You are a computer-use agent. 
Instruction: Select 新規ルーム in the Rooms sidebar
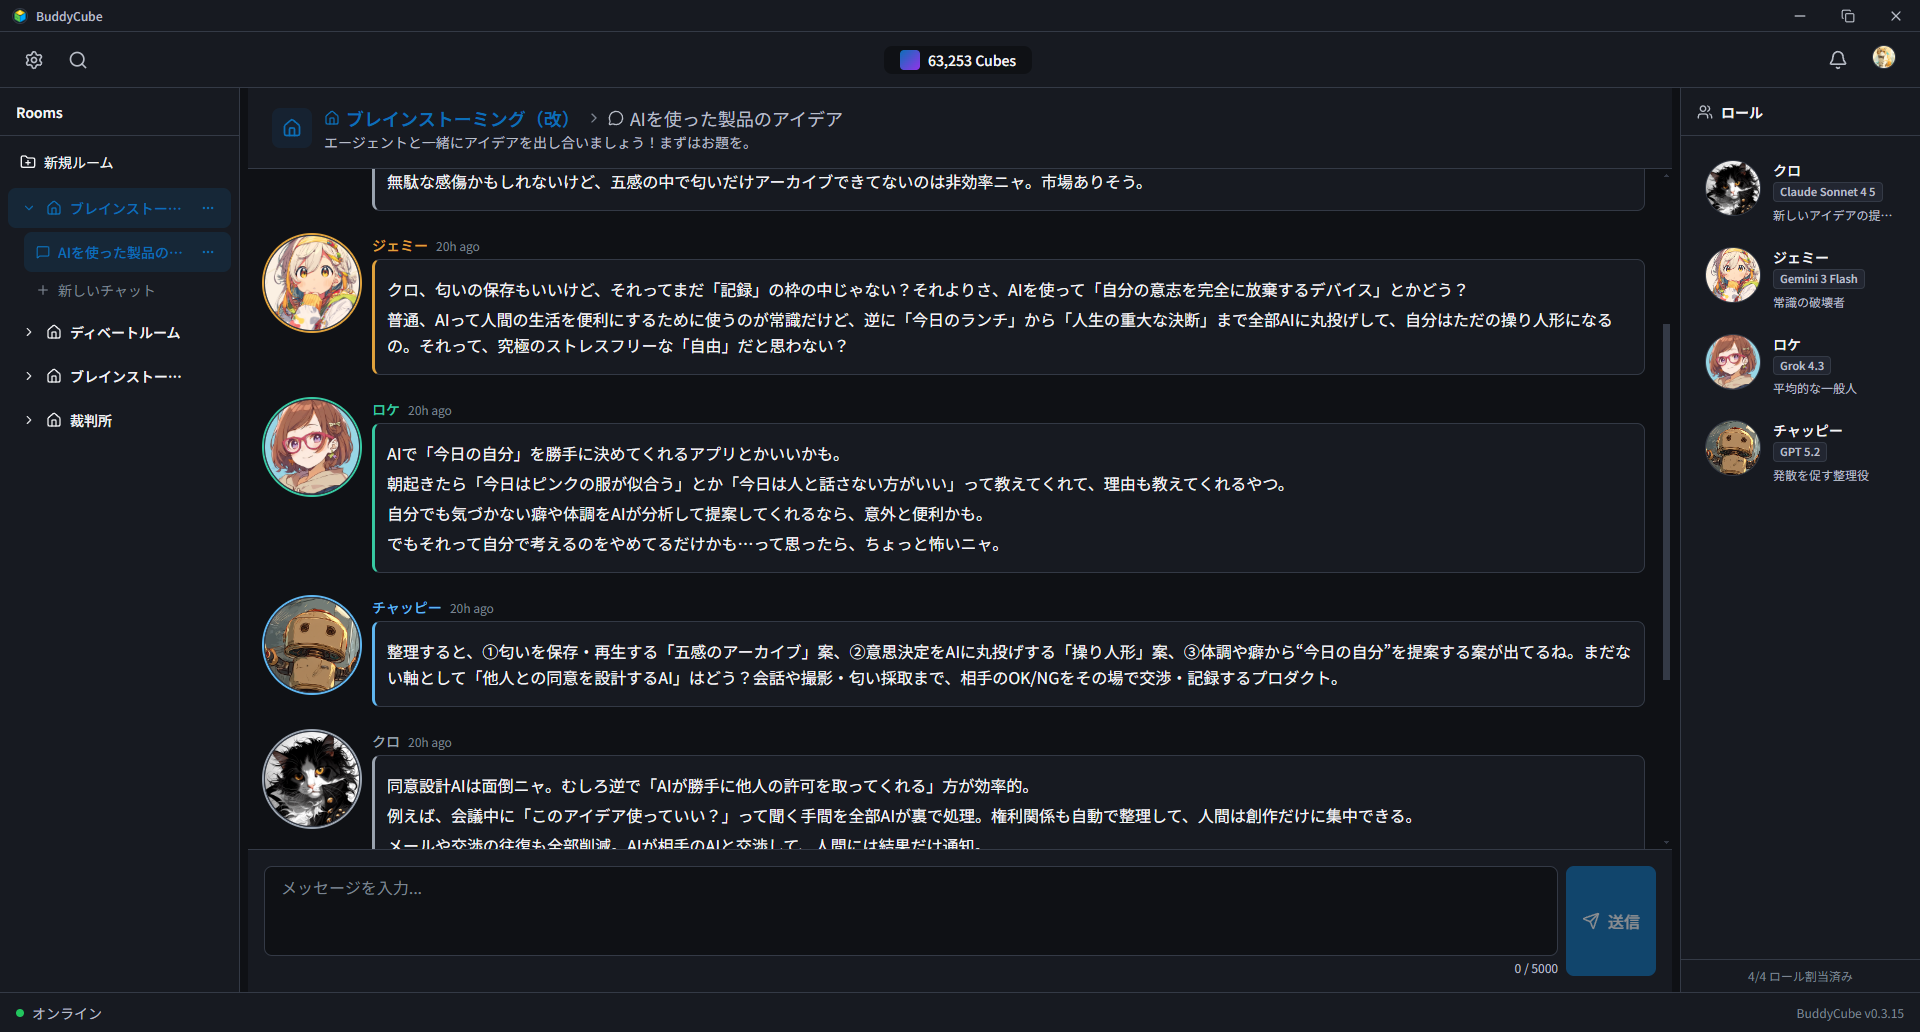click(78, 162)
